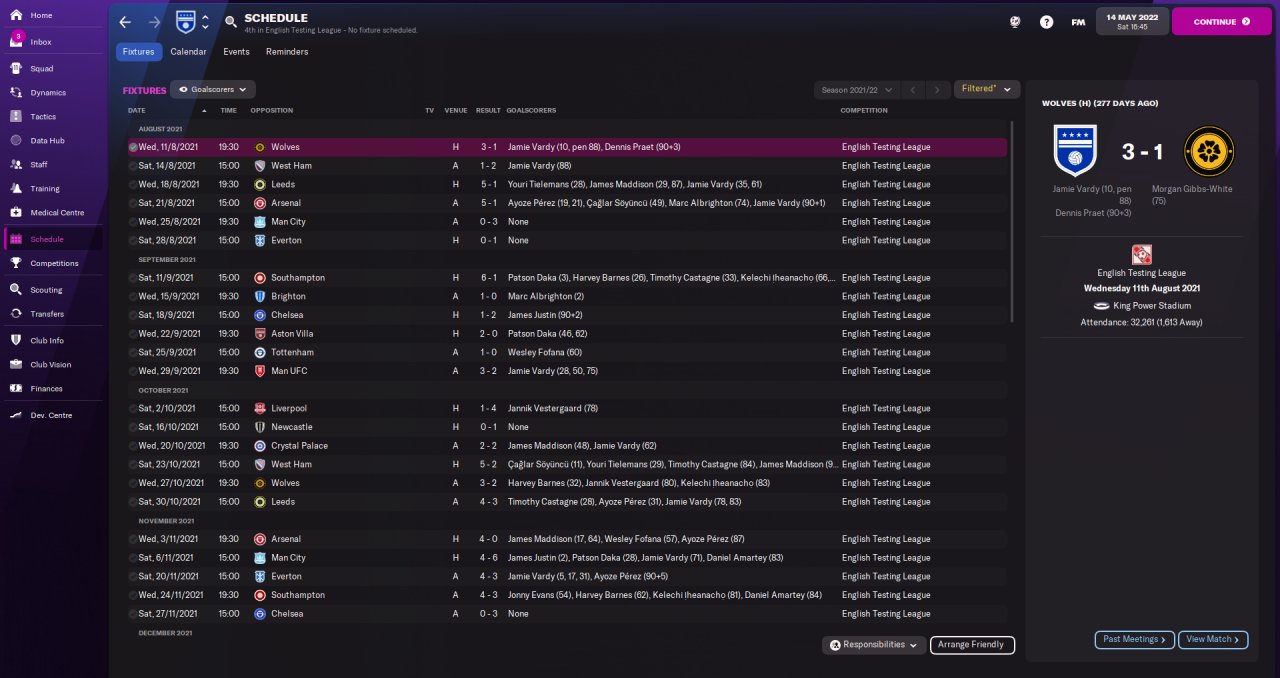Viewport: 1280px width, 678px height.
Task: Select the West Ham 14/8/2021 row marker
Action: coord(133,166)
